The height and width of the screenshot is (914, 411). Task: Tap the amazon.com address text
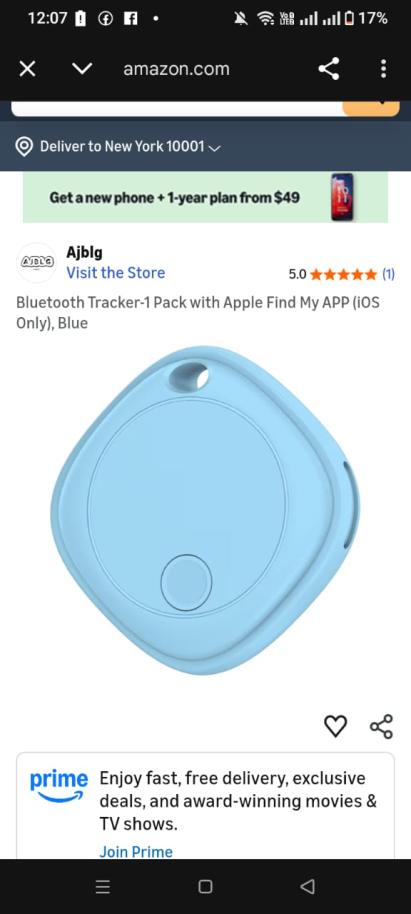(x=176, y=69)
